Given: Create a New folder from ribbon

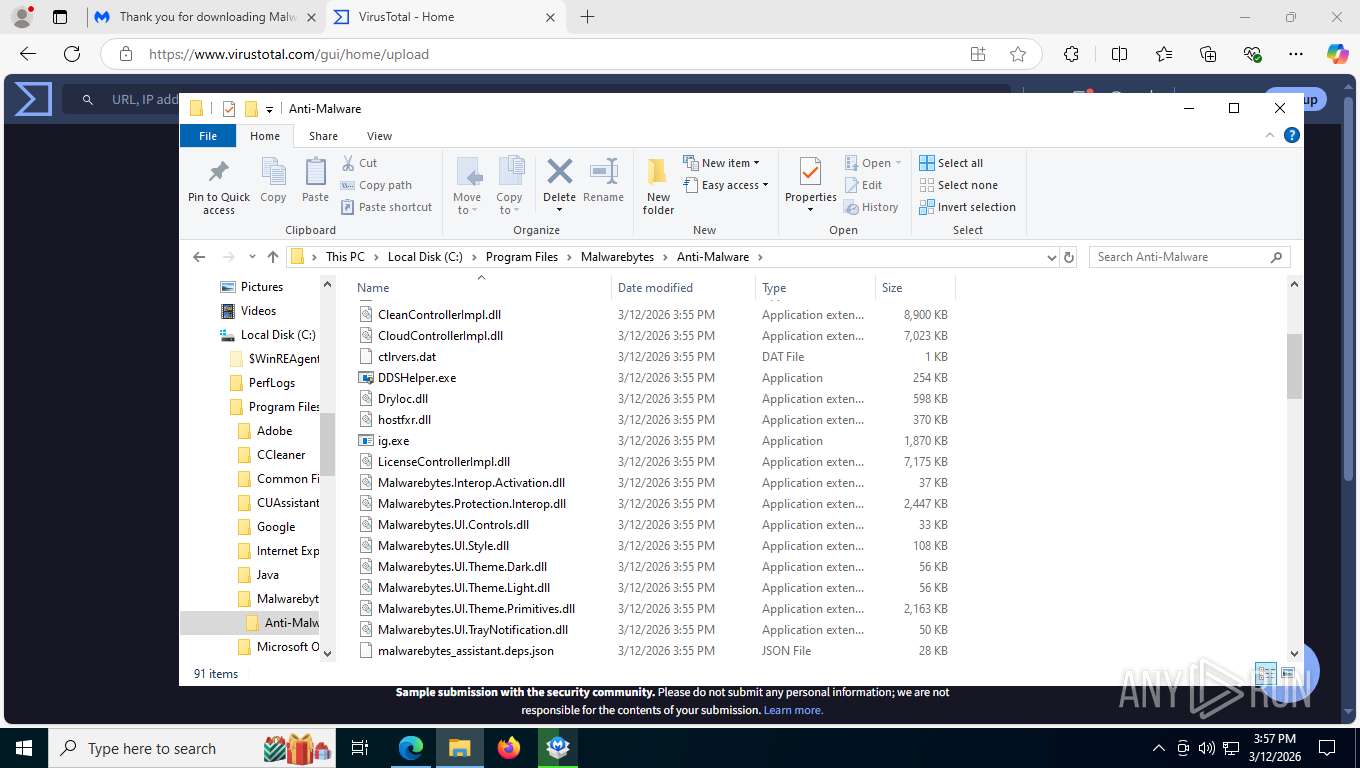Looking at the screenshot, I should (658, 186).
